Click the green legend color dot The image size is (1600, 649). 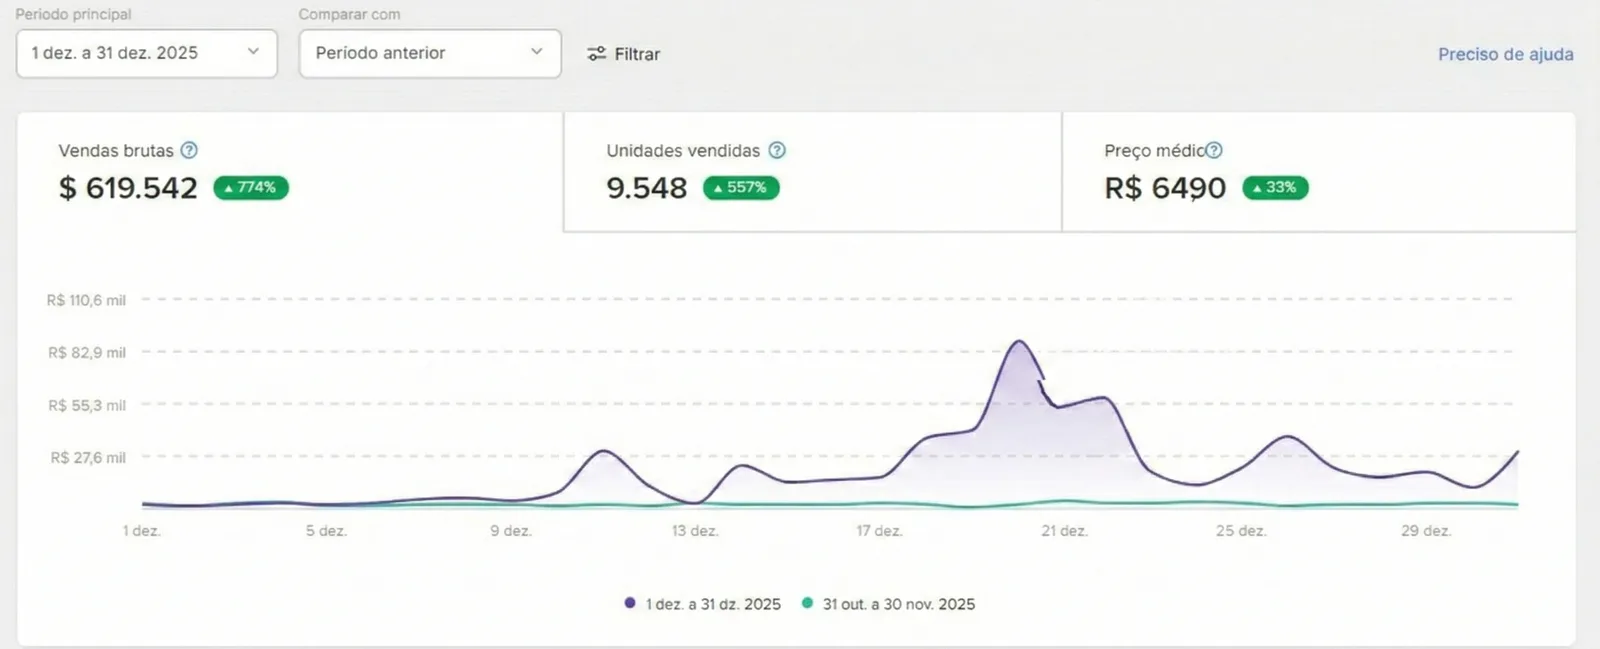pyautogui.click(x=807, y=603)
